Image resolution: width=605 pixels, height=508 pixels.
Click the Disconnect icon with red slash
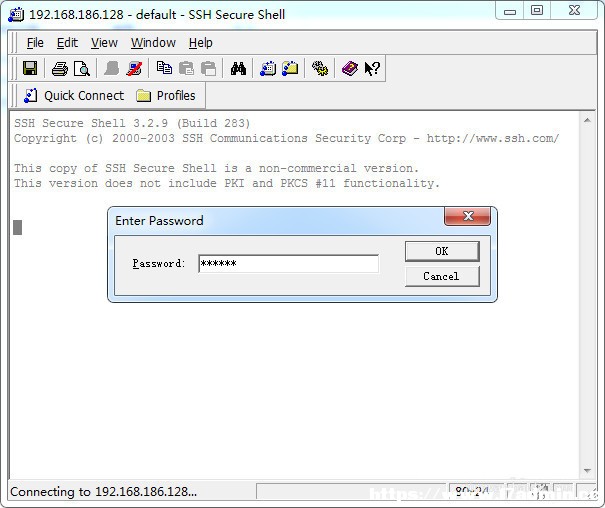[x=134, y=69]
